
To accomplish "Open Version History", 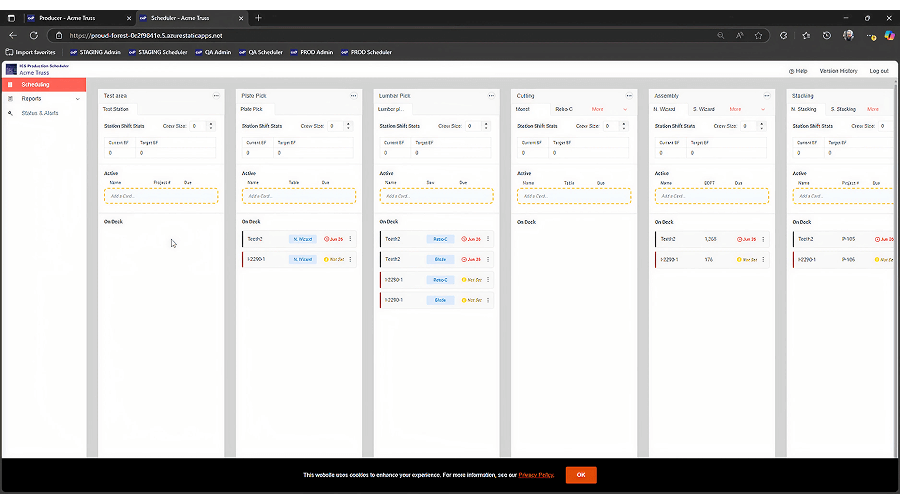I will pos(838,71).
